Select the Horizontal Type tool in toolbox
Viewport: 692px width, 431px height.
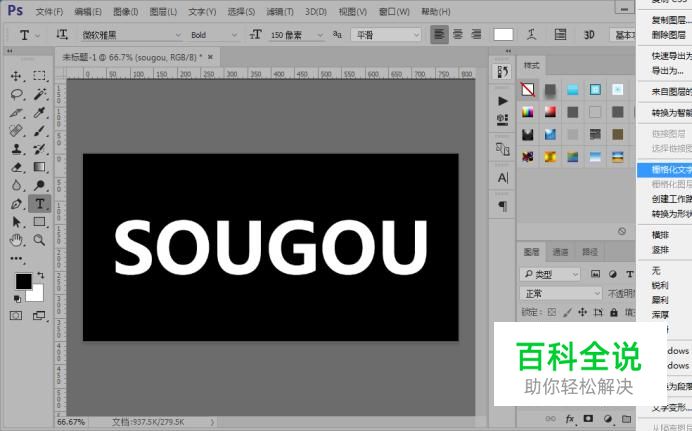point(39,204)
